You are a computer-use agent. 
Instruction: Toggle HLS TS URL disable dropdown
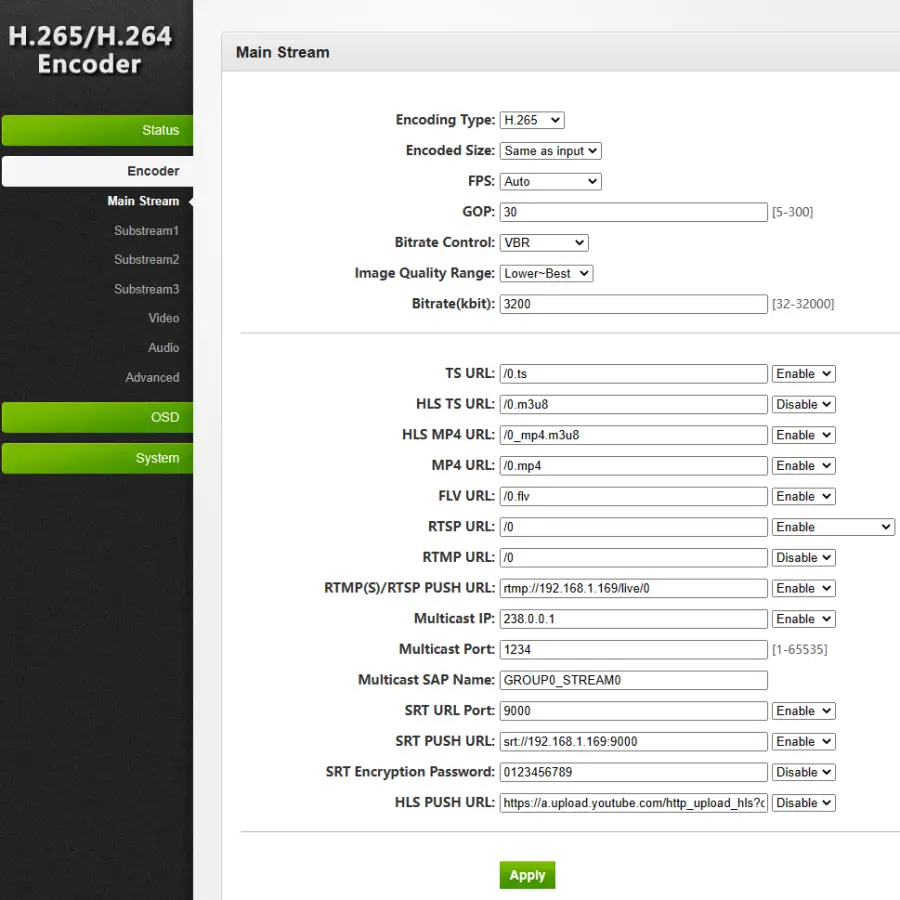tap(803, 405)
